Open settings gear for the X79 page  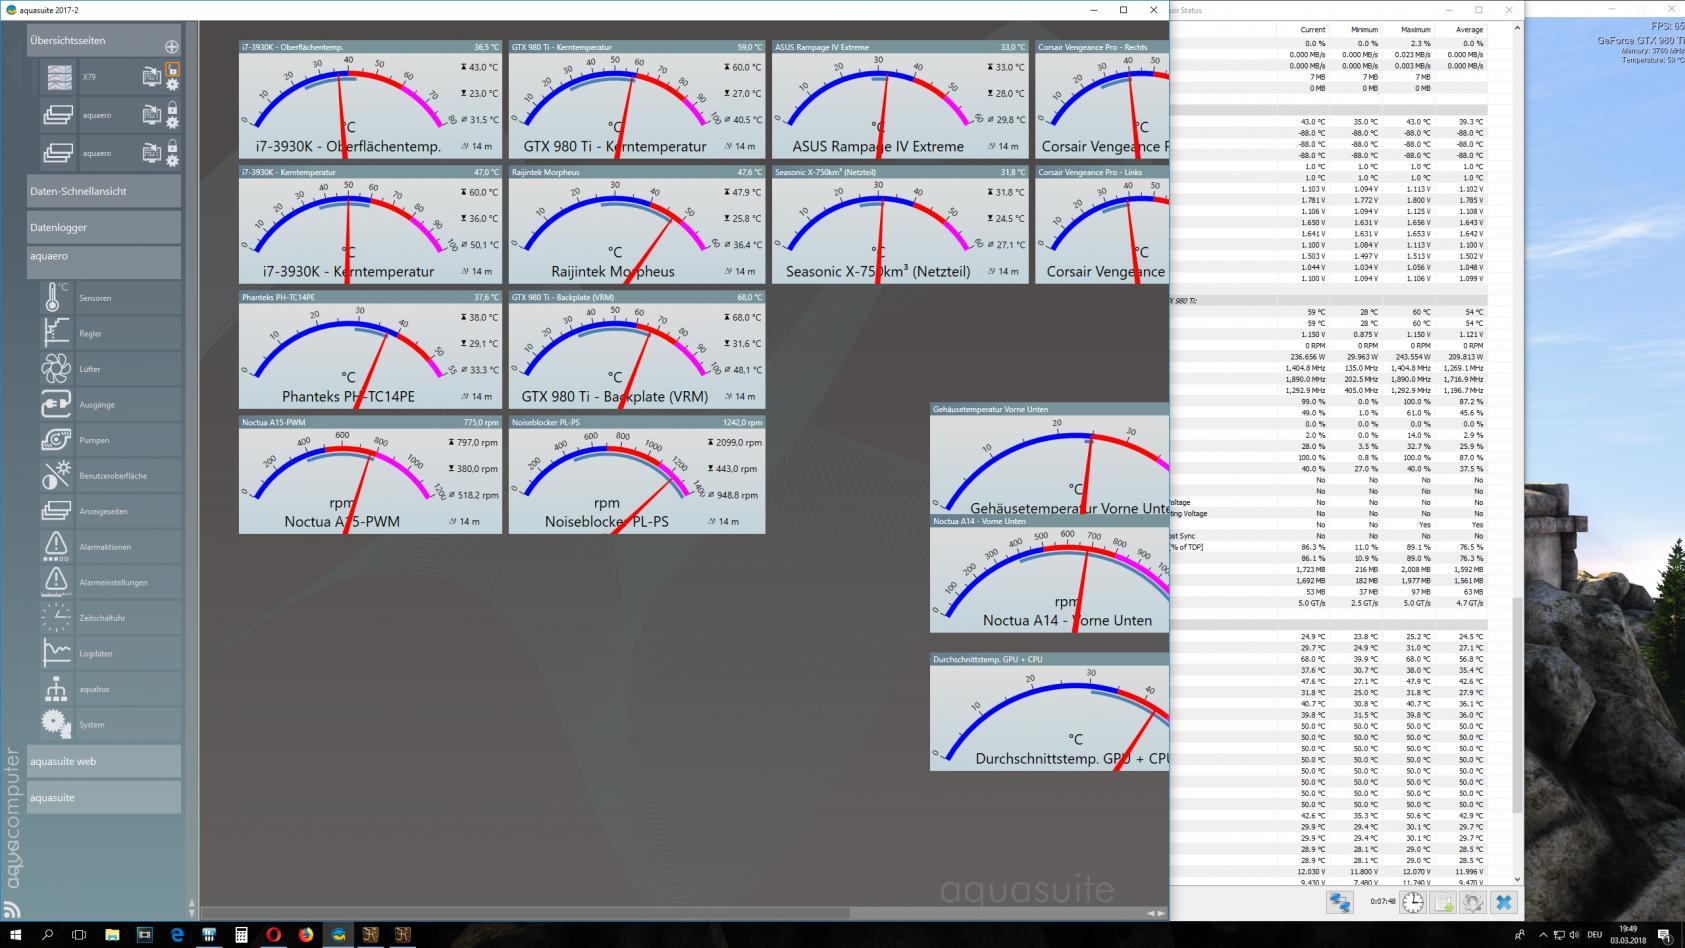click(172, 85)
